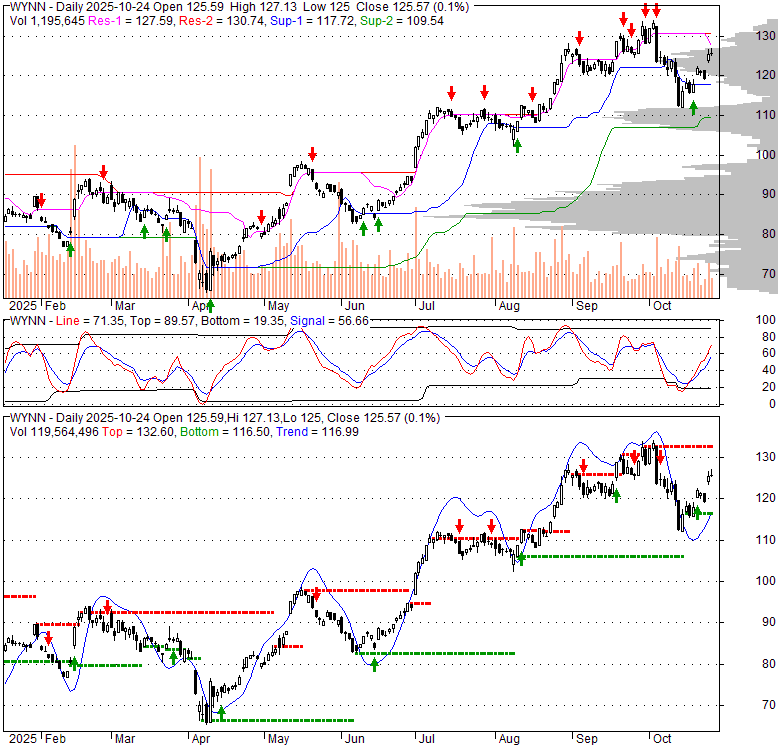Click the 'Bottom = 116.50' label in bottom chart

(225, 432)
